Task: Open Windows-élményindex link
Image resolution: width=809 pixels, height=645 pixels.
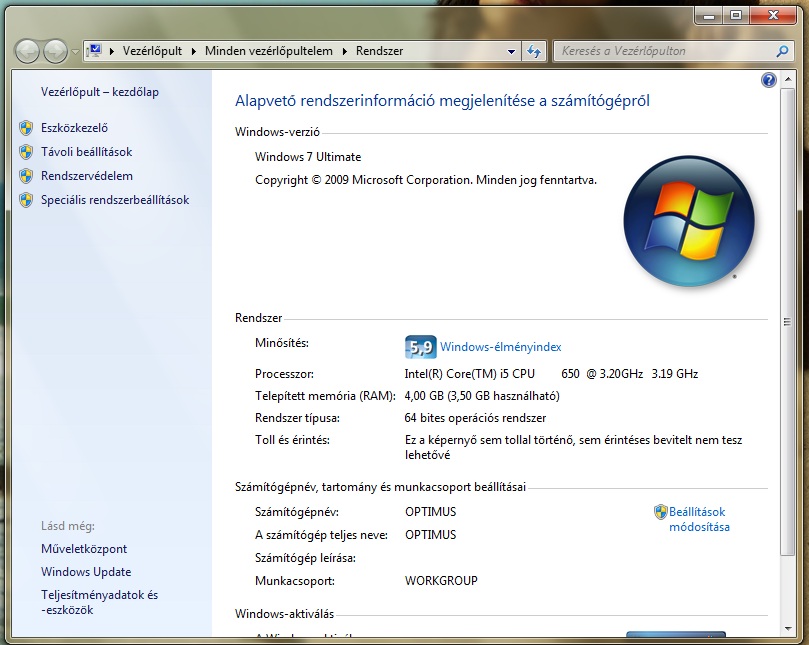Action: coord(500,347)
